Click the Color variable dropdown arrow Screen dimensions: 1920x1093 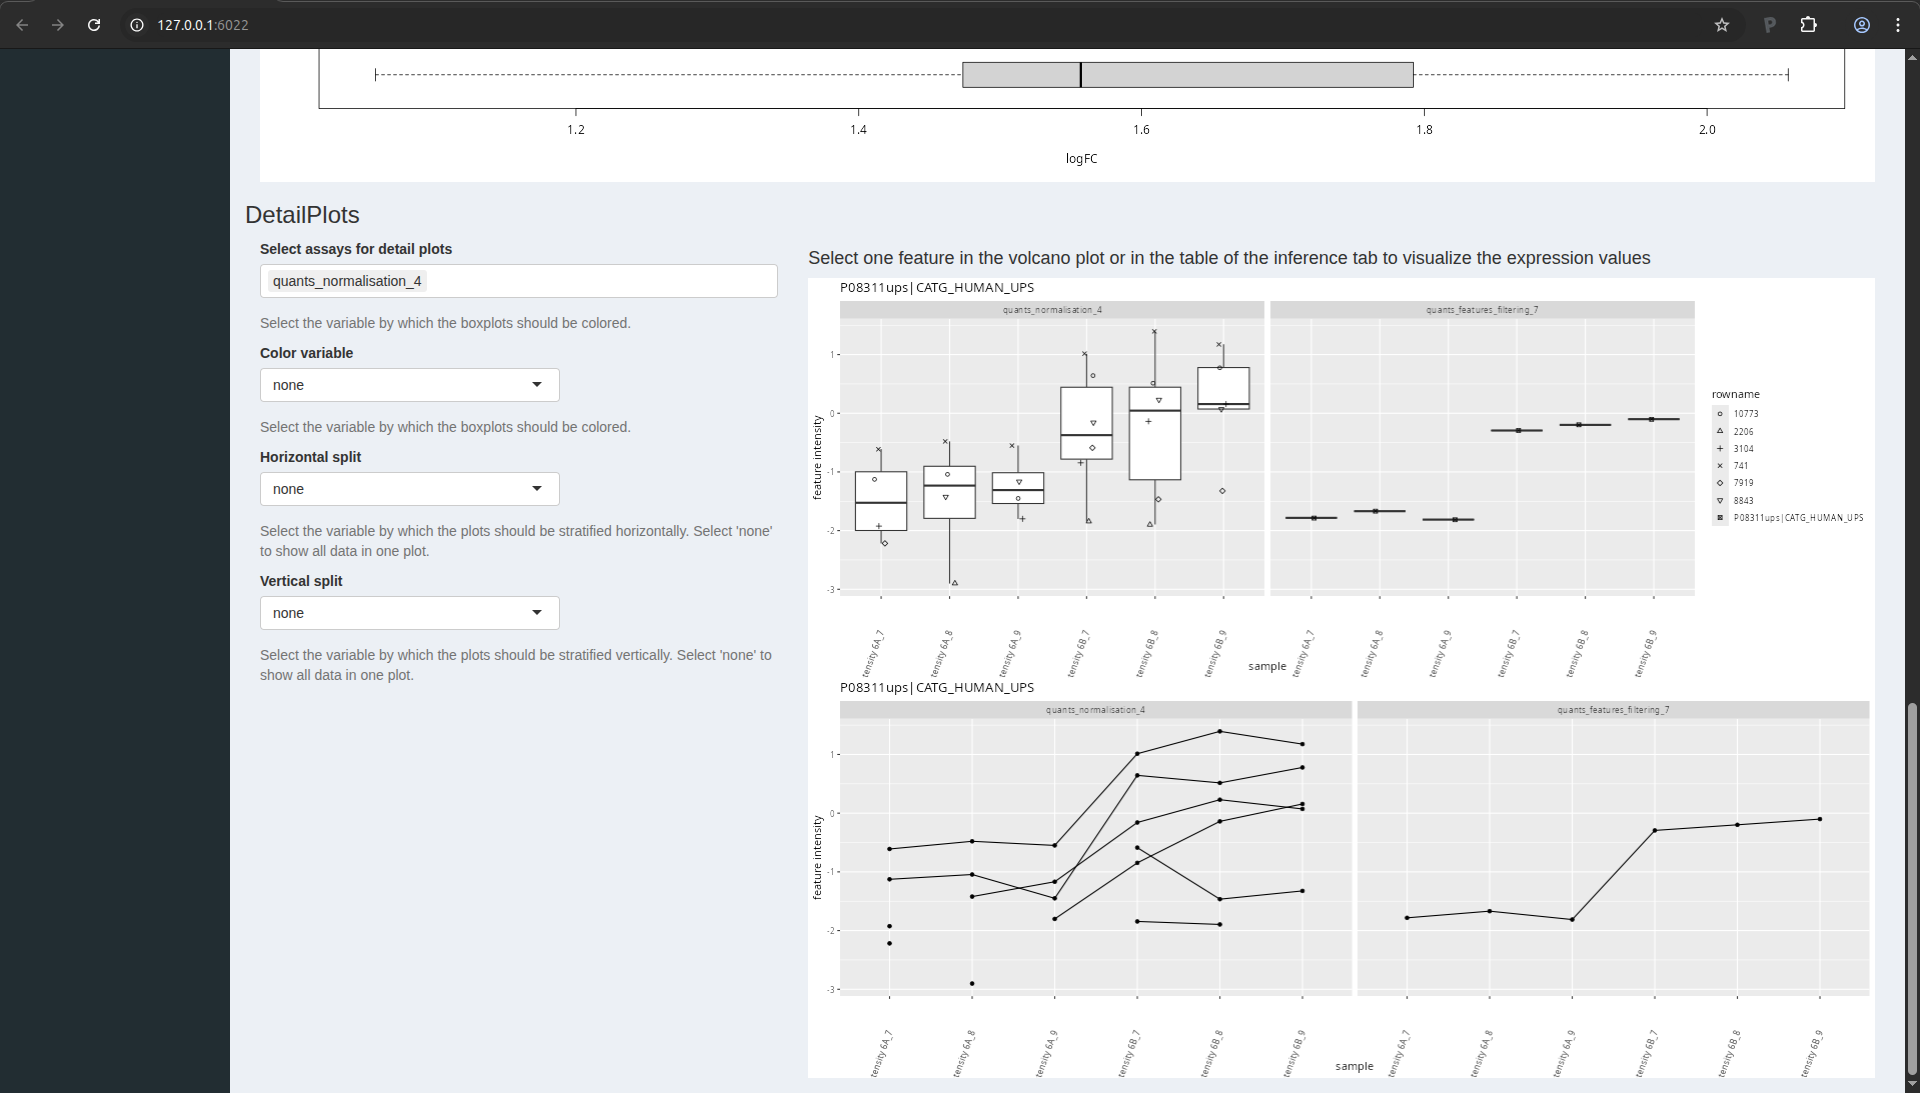[x=537, y=385]
